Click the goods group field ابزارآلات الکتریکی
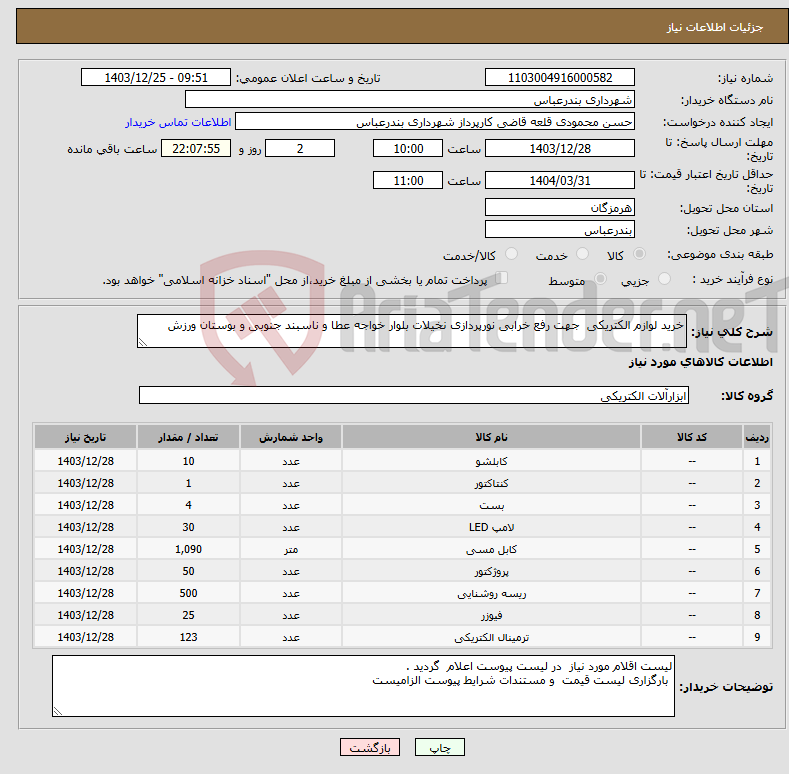The height and width of the screenshot is (774, 789). point(414,396)
